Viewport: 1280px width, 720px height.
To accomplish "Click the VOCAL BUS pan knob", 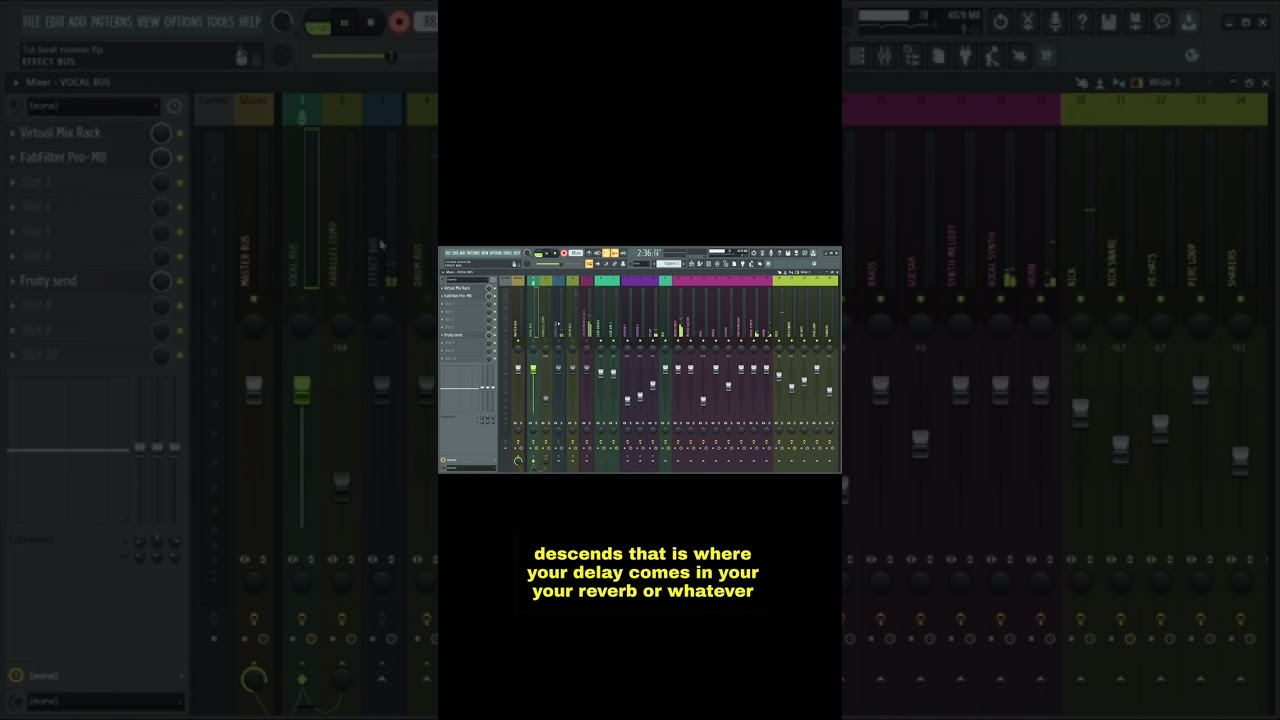I will pyautogui.click(x=533, y=349).
